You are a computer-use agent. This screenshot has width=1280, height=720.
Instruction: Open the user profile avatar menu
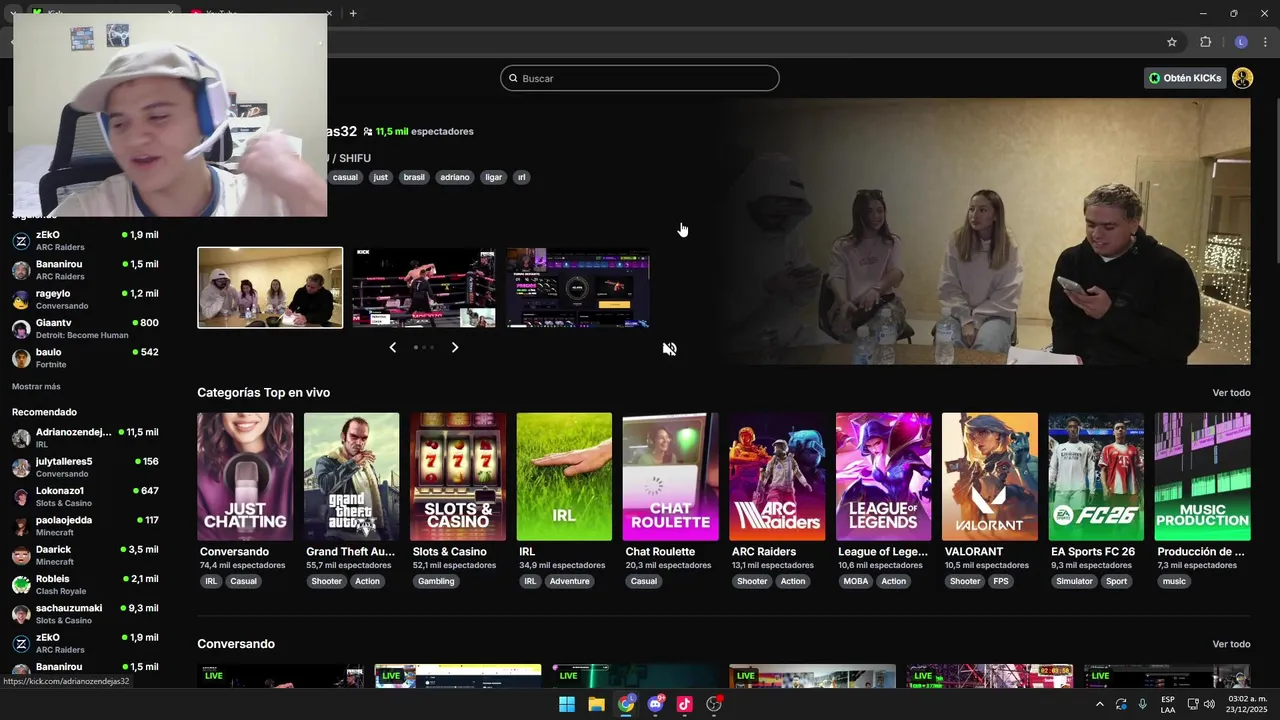click(x=1242, y=78)
